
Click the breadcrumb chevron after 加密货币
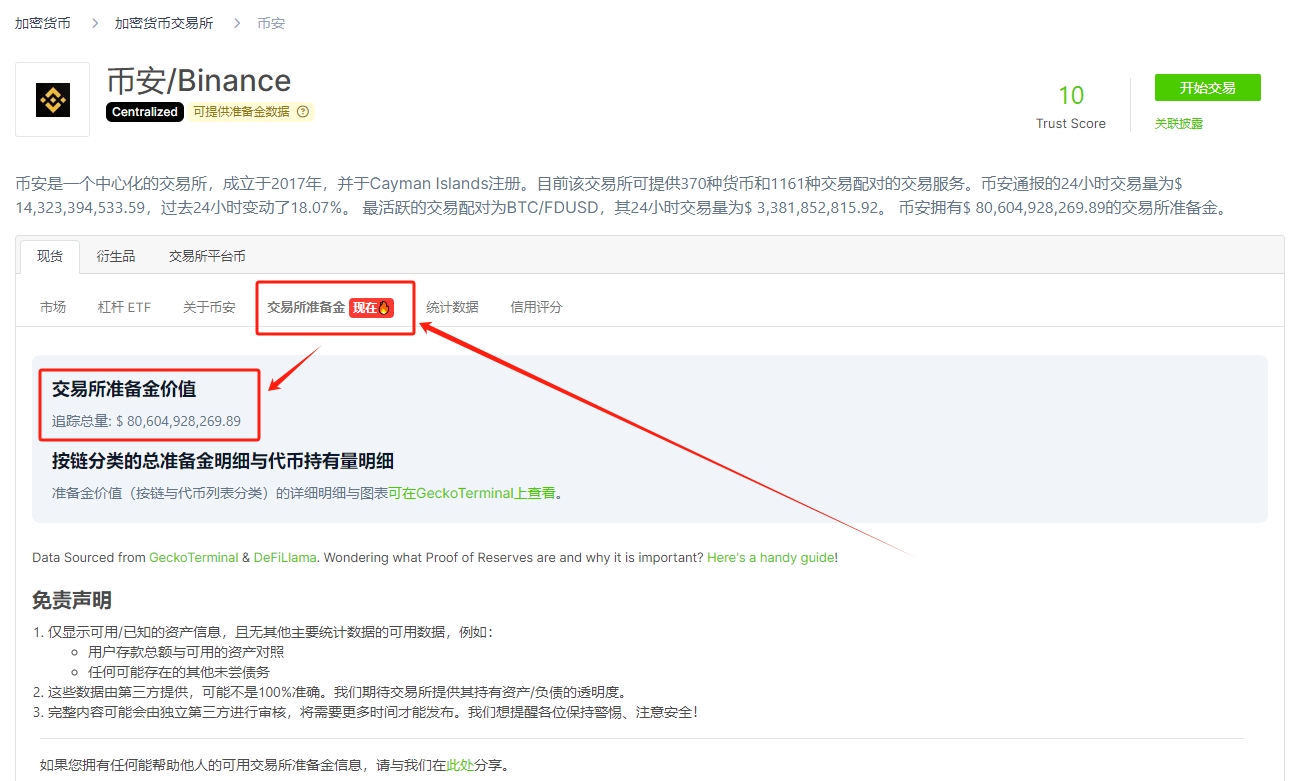tap(95, 23)
